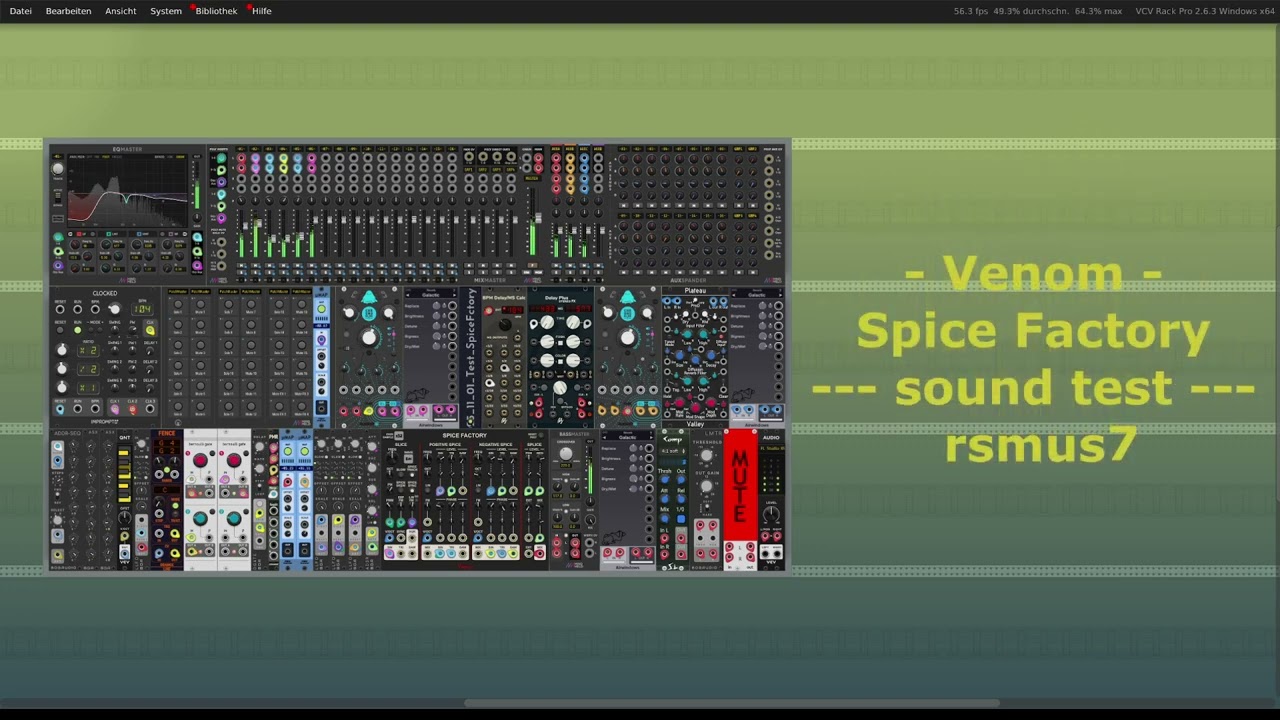Screen dimensions: 1280x720
Task: Open the Hilfe menu
Action: click(262, 11)
